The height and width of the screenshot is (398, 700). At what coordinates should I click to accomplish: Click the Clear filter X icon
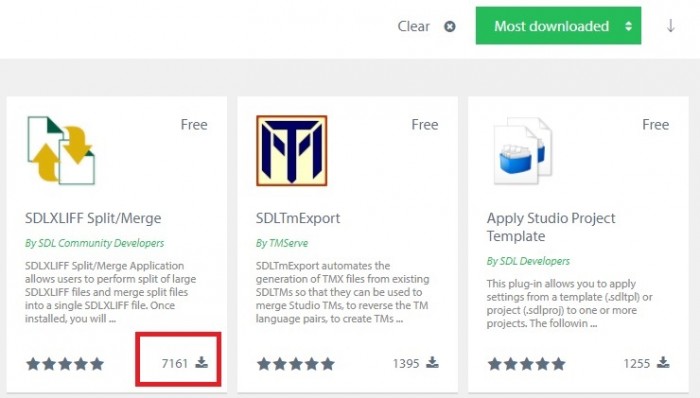click(x=450, y=26)
